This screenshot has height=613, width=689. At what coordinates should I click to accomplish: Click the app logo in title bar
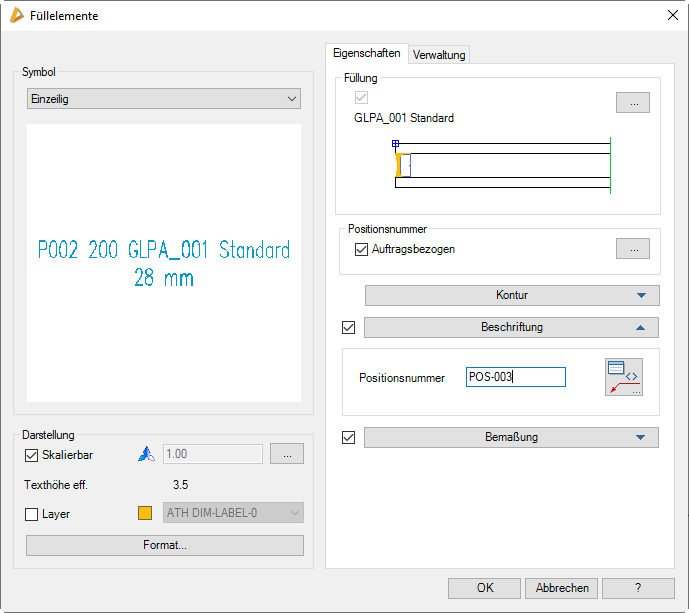[x=16, y=16]
